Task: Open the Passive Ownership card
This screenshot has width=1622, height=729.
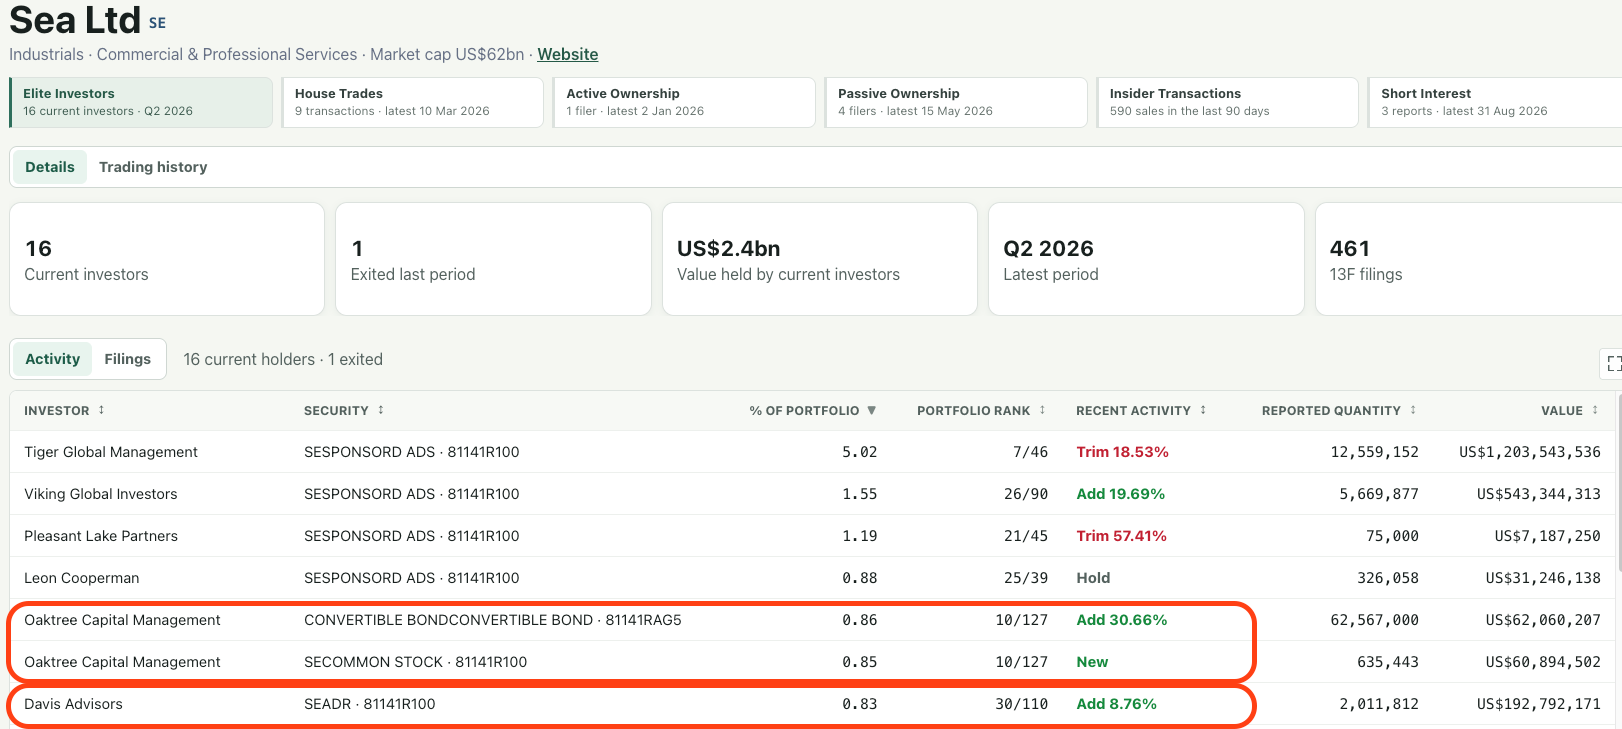Action: point(955,102)
